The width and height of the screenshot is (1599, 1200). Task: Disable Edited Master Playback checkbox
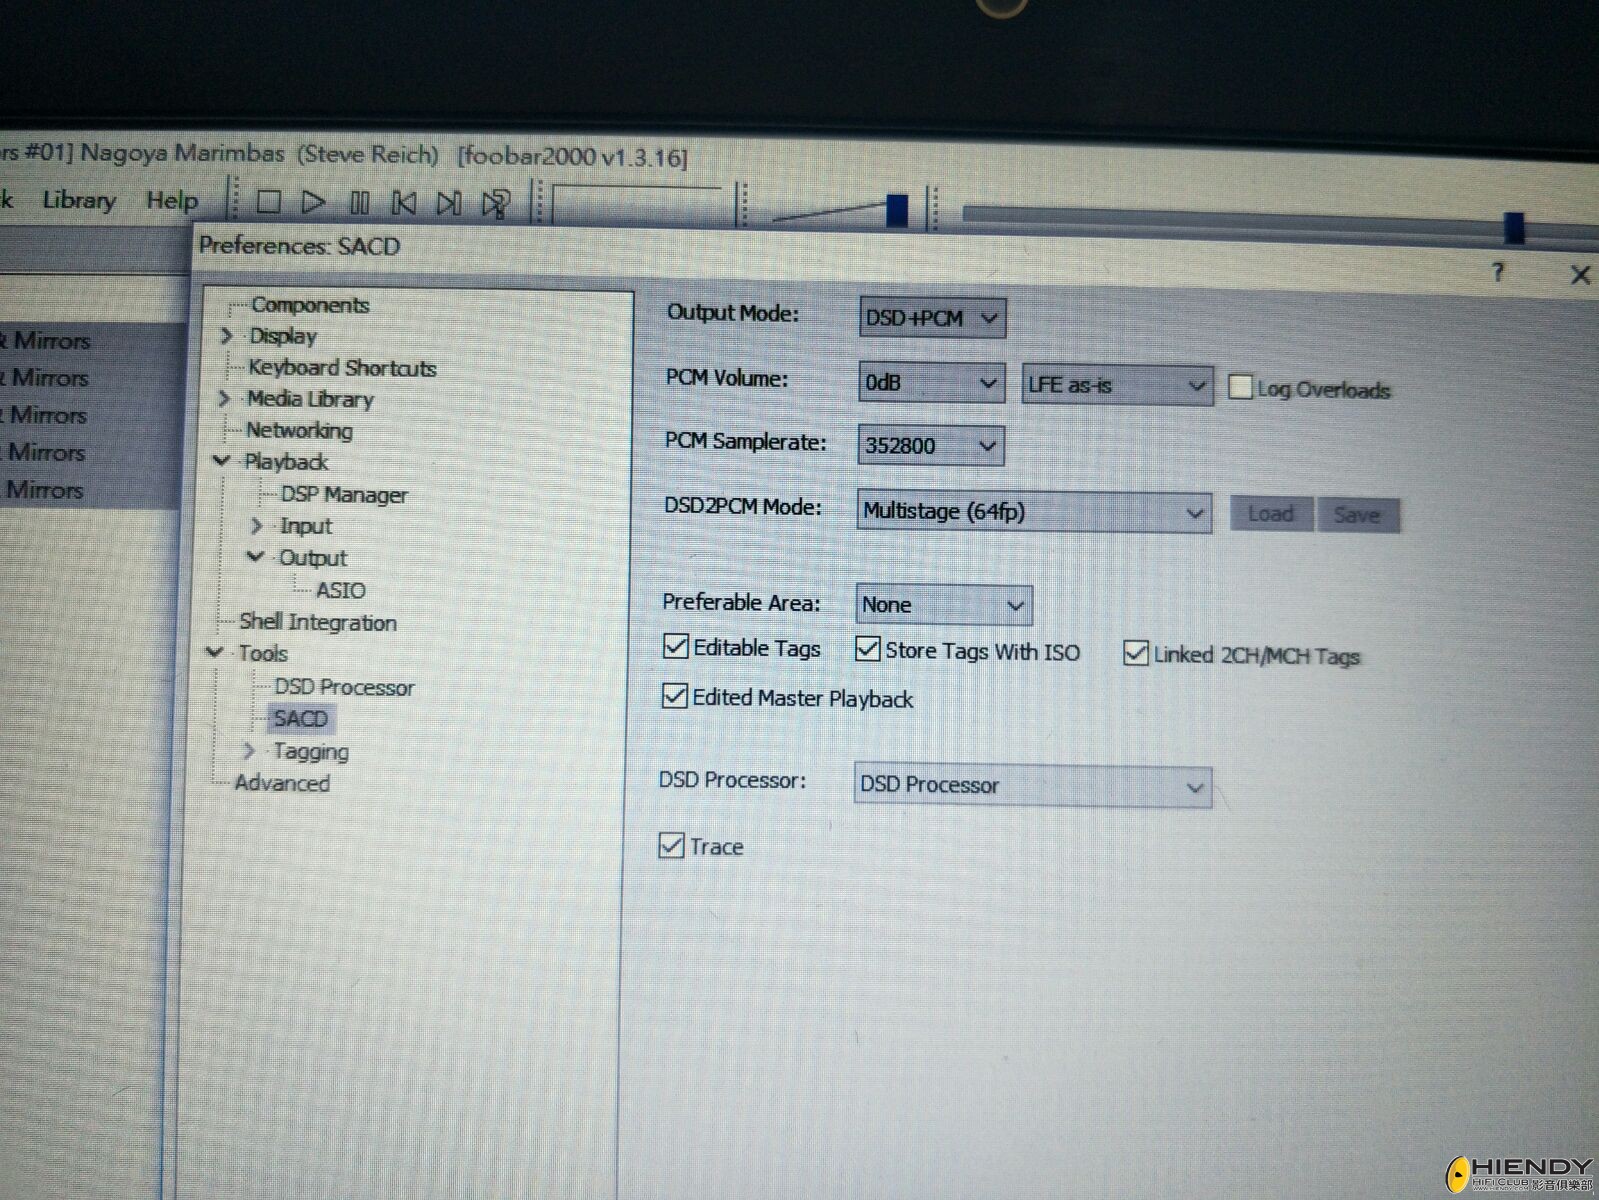coord(675,695)
